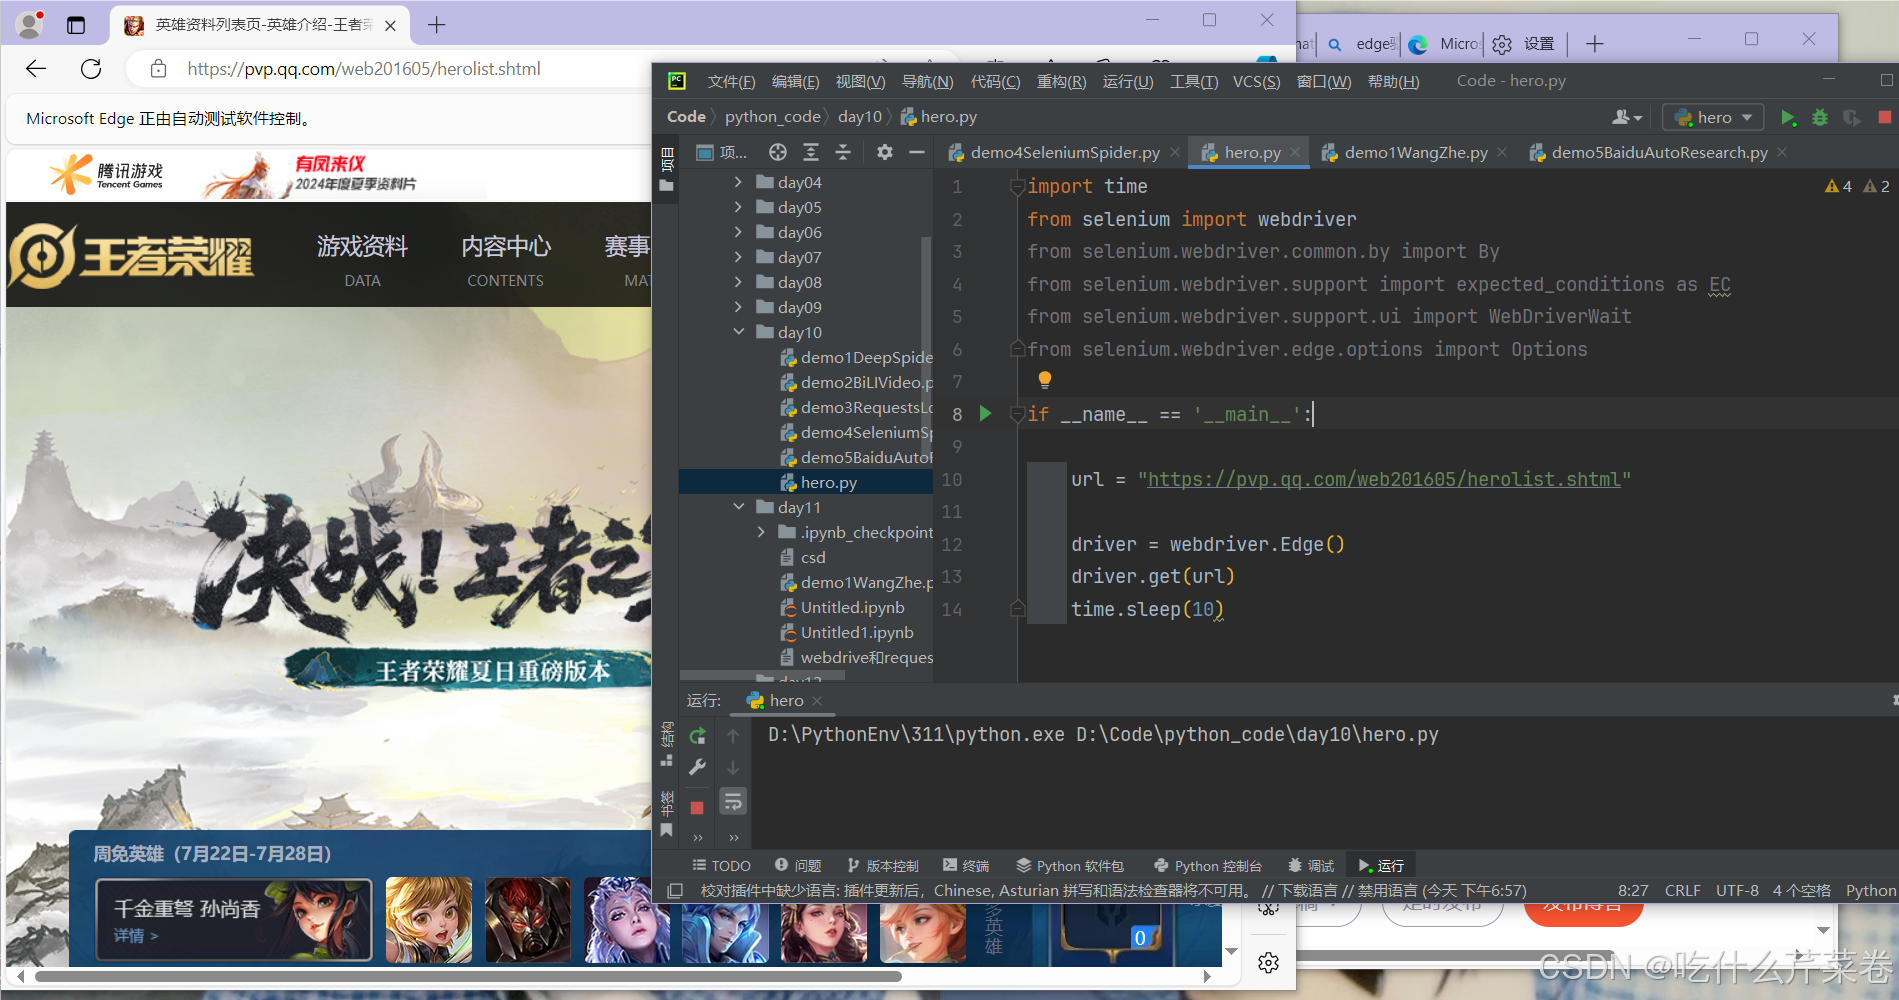Open run settings wrench icon

[698, 767]
